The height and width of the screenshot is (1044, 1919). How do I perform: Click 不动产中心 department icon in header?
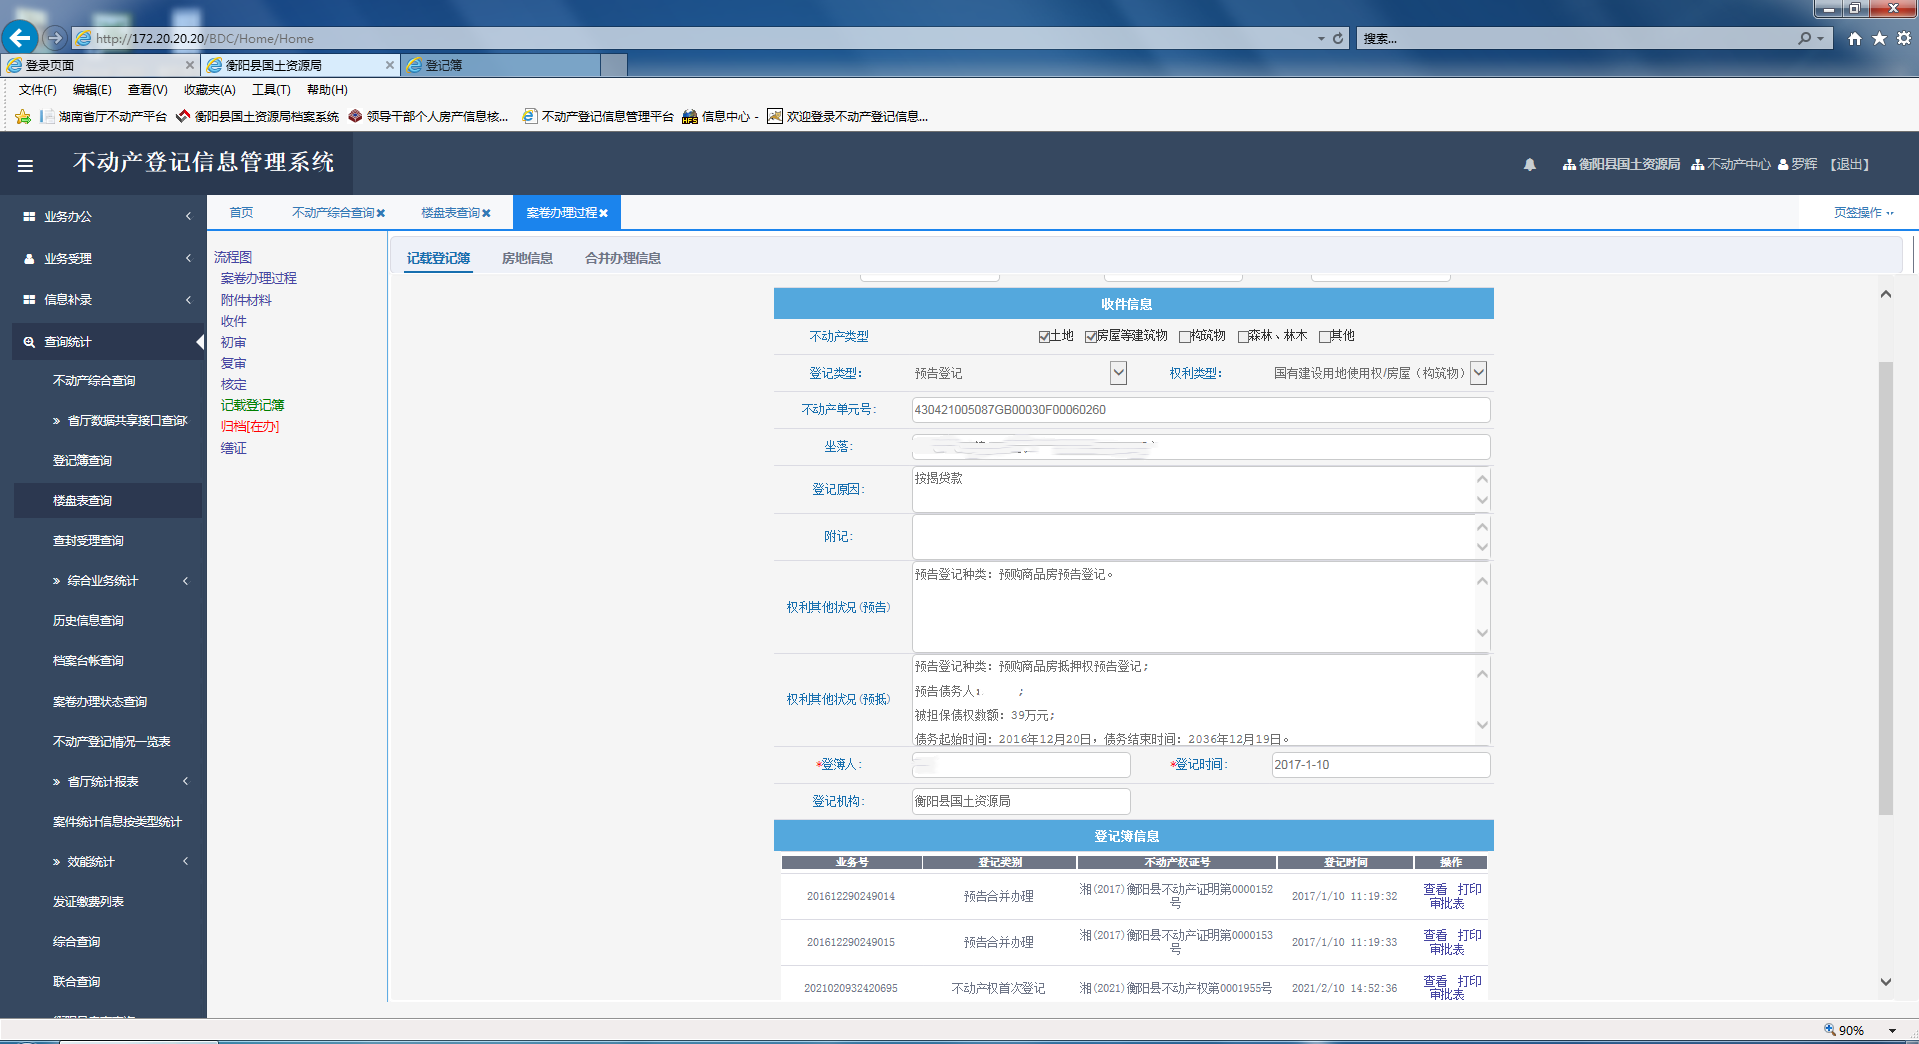click(1697, 164)
